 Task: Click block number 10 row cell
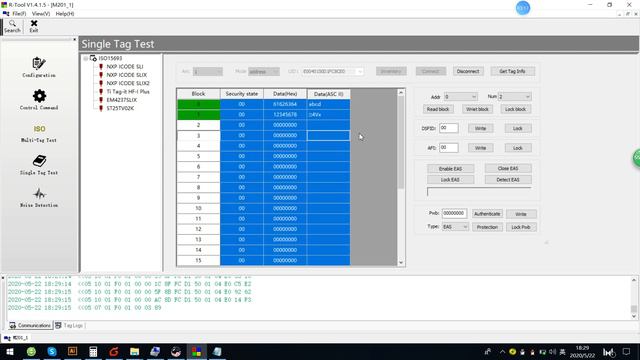point(198,208)
